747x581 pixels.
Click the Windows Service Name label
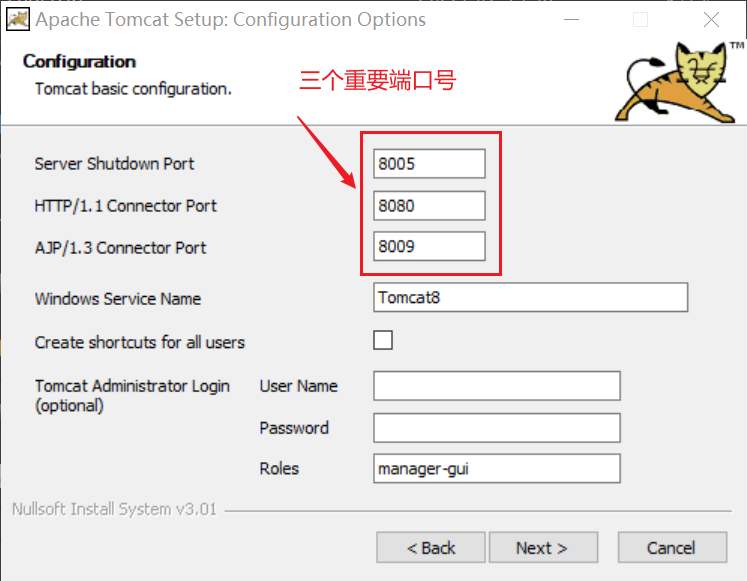[118, 299]
